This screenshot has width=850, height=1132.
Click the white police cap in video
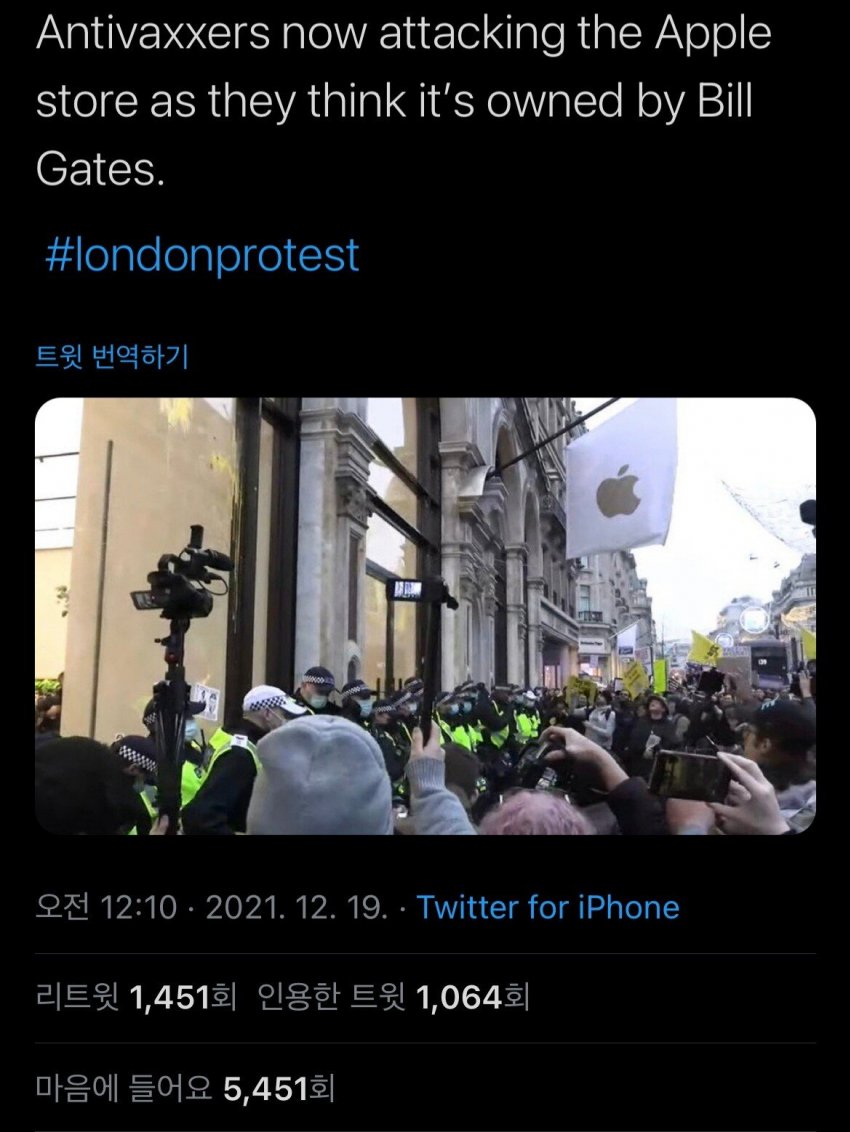(273, 700)
